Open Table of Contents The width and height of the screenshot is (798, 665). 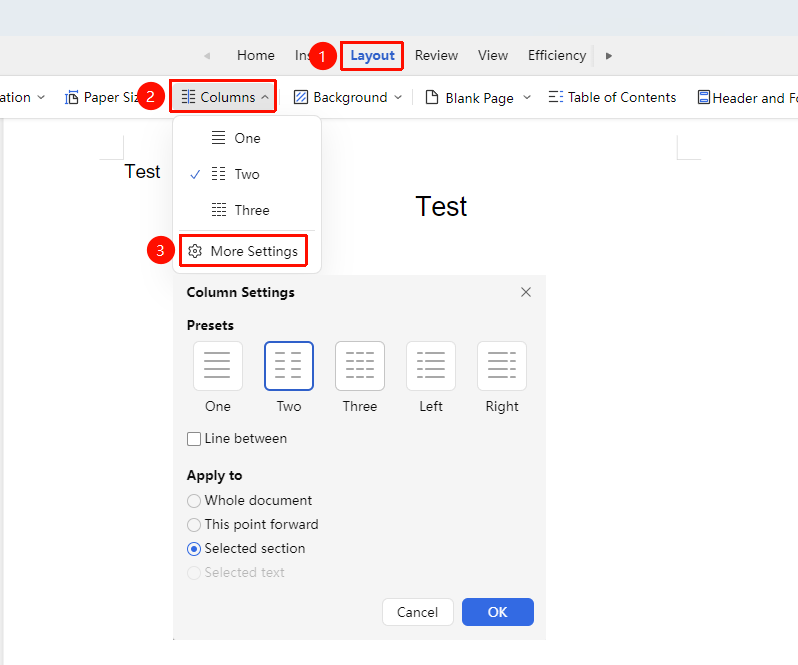(612, 97)
